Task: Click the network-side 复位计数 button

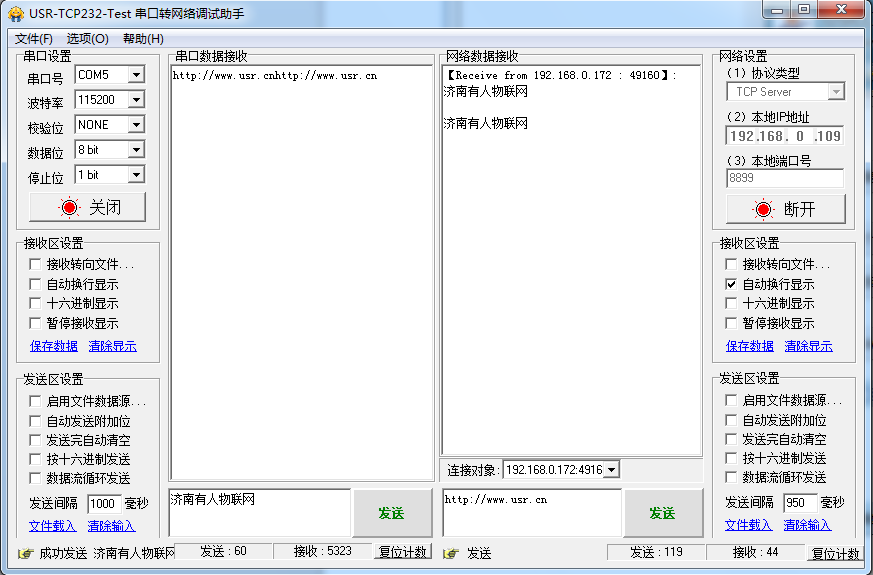Action: click(x=834, y=554)
